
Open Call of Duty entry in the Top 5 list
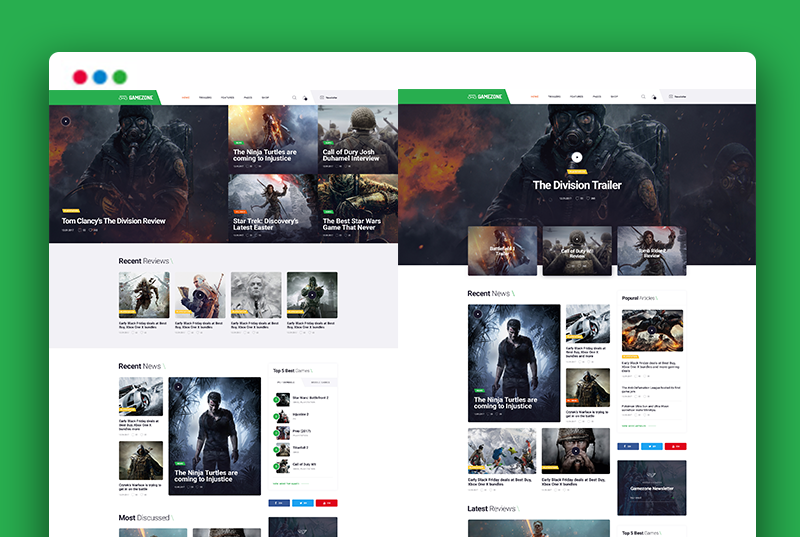(304, 465)
